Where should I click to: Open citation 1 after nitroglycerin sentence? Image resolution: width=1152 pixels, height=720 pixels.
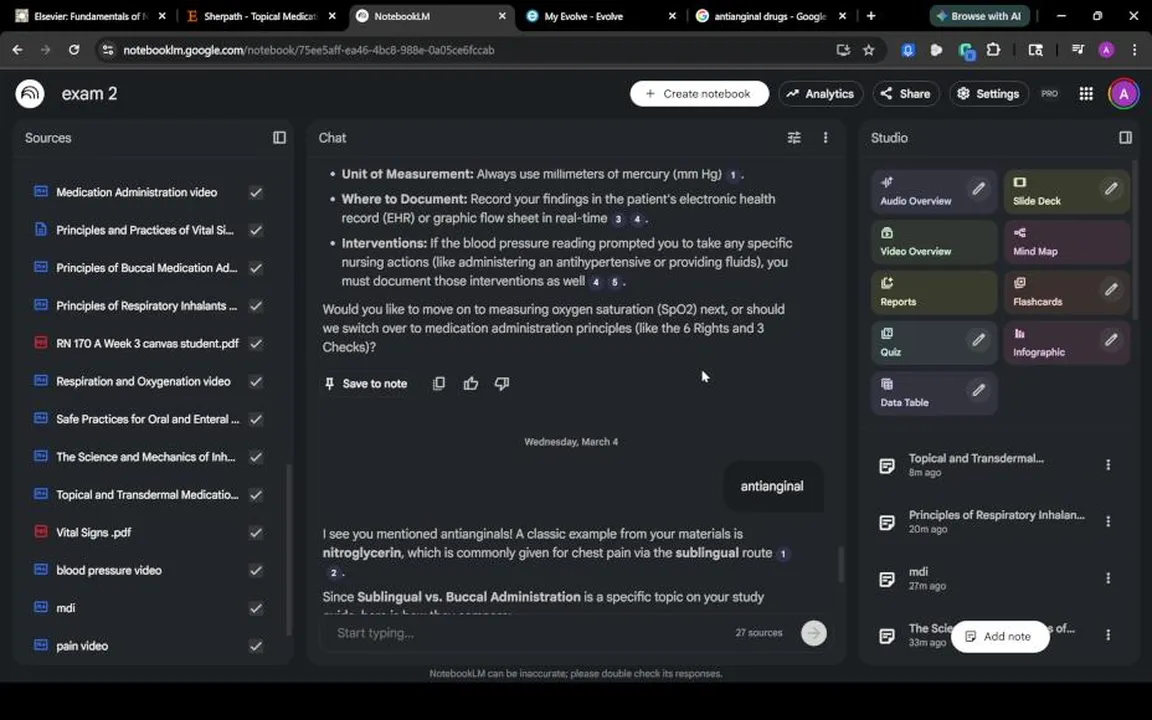pyautogui.click(x=782, y=553)
